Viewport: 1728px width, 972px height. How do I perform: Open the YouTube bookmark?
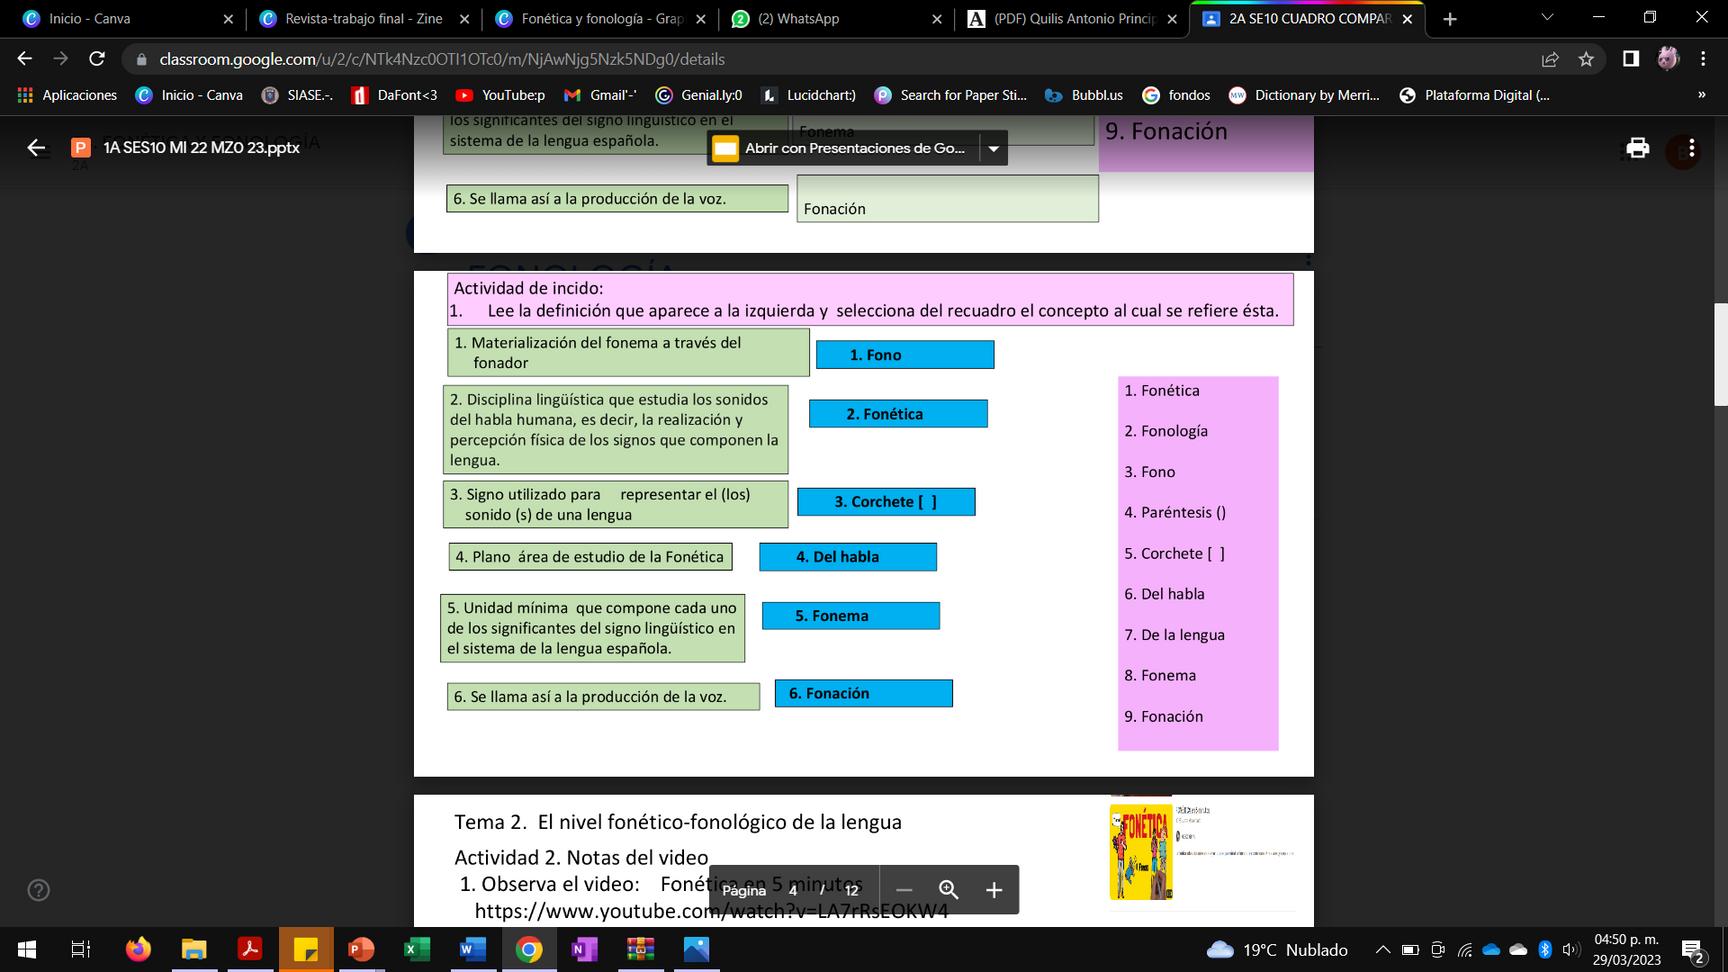(x=500, y=95)
